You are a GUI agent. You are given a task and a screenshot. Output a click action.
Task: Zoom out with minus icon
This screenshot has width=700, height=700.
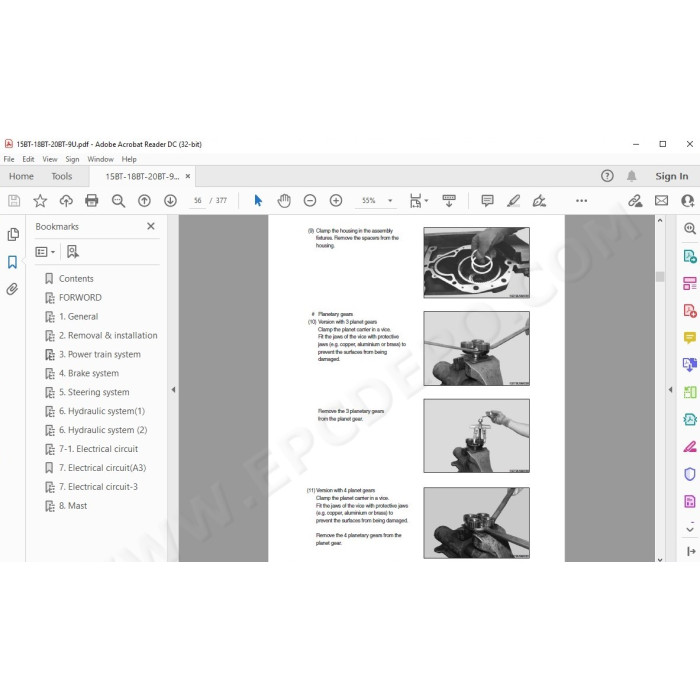pyautogui.click(x=310, y=201)
